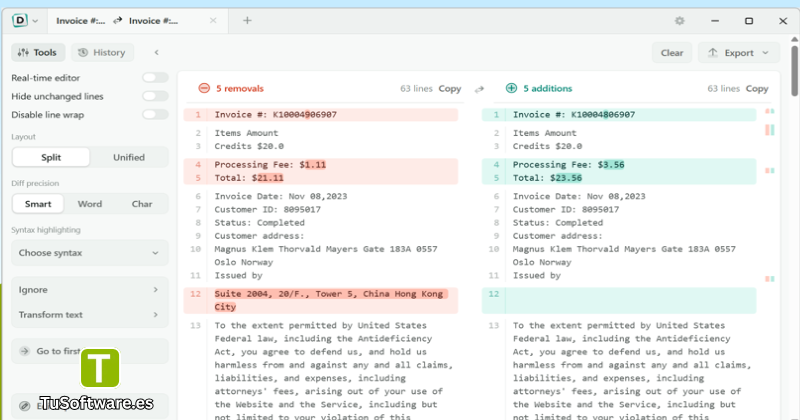Select the Unified layout option
The width and height of the screenshot is (800, 420).
click(x=129, y=157)
